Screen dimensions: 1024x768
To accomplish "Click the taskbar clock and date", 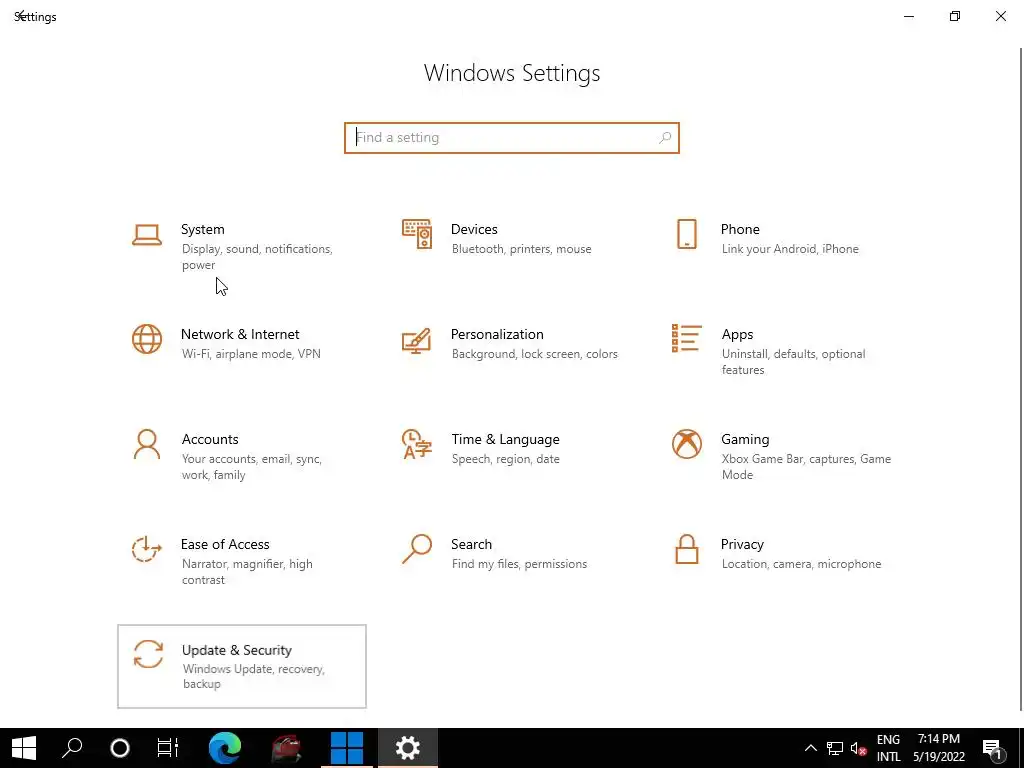I will [x=938, y=748].
